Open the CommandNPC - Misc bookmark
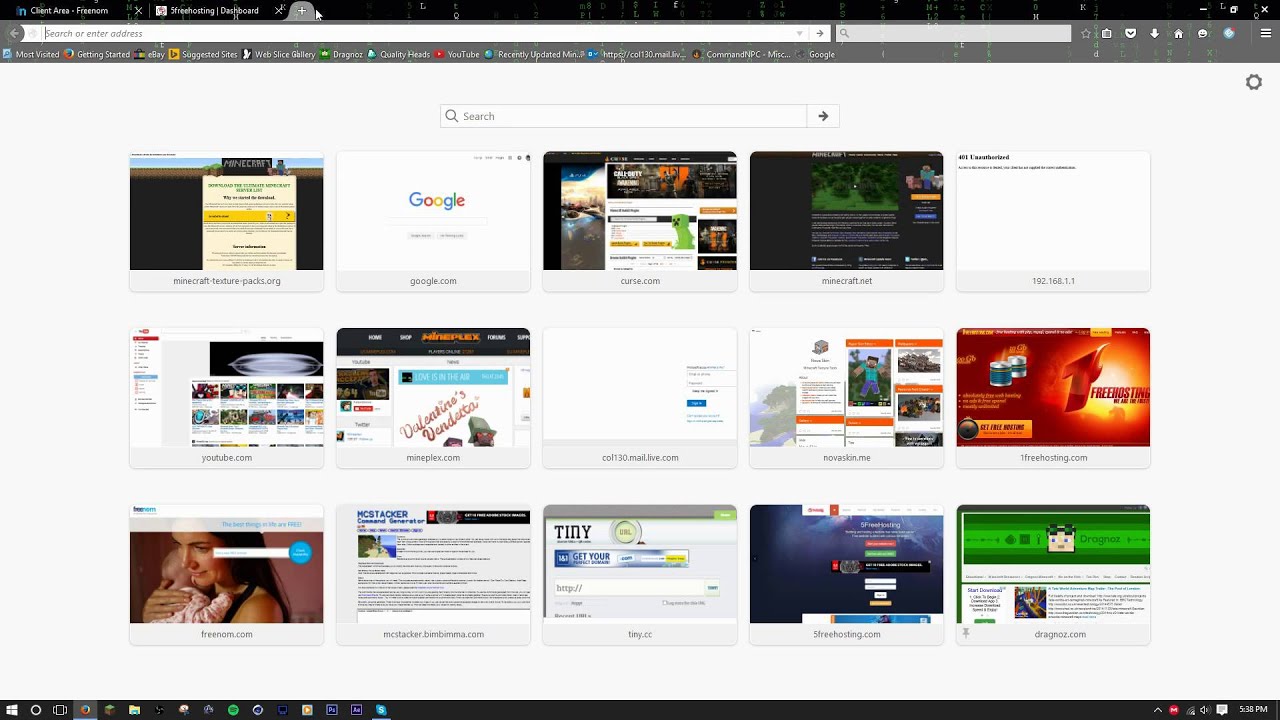The height and width of the screenshot is (720, 1280). tap(741, 55)
